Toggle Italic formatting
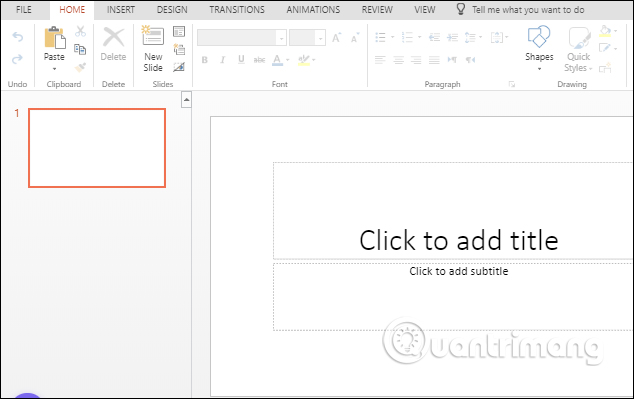The height and width of the screenshot is (399, 634). 222,60
